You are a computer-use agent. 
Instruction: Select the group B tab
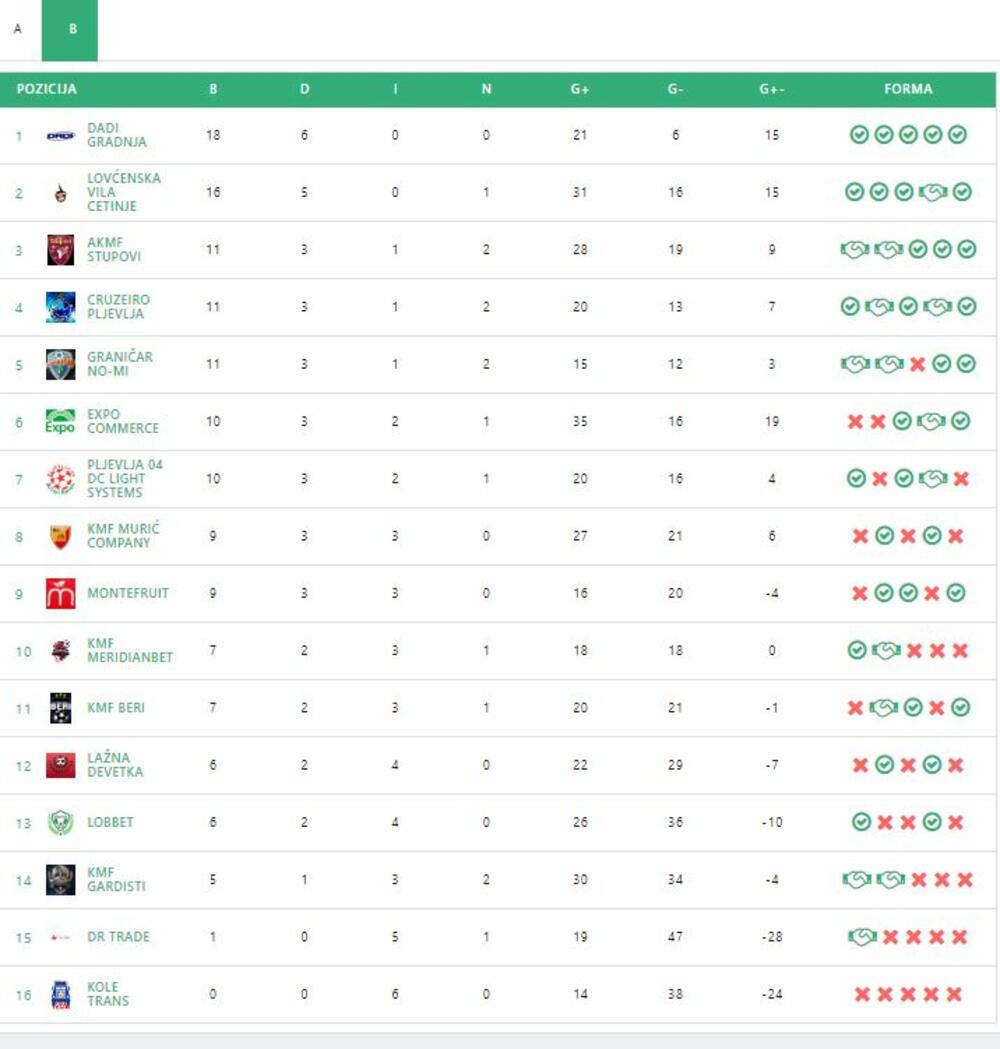(70, 30)
